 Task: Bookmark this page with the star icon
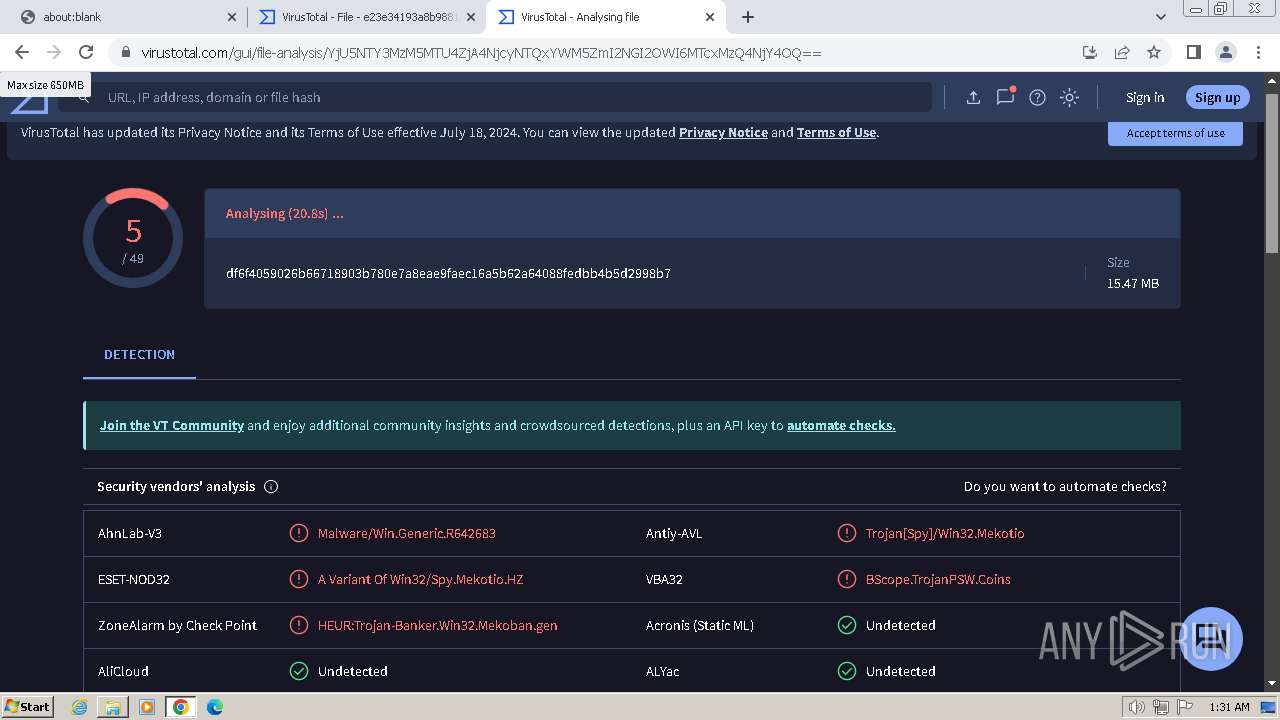click(1154, 52)
